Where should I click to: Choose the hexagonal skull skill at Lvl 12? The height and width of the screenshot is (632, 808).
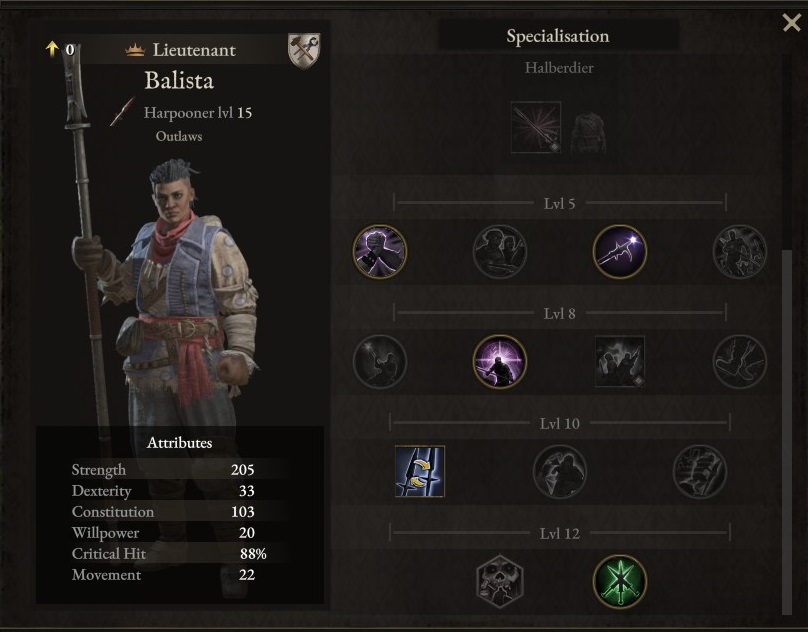(499, 581)
